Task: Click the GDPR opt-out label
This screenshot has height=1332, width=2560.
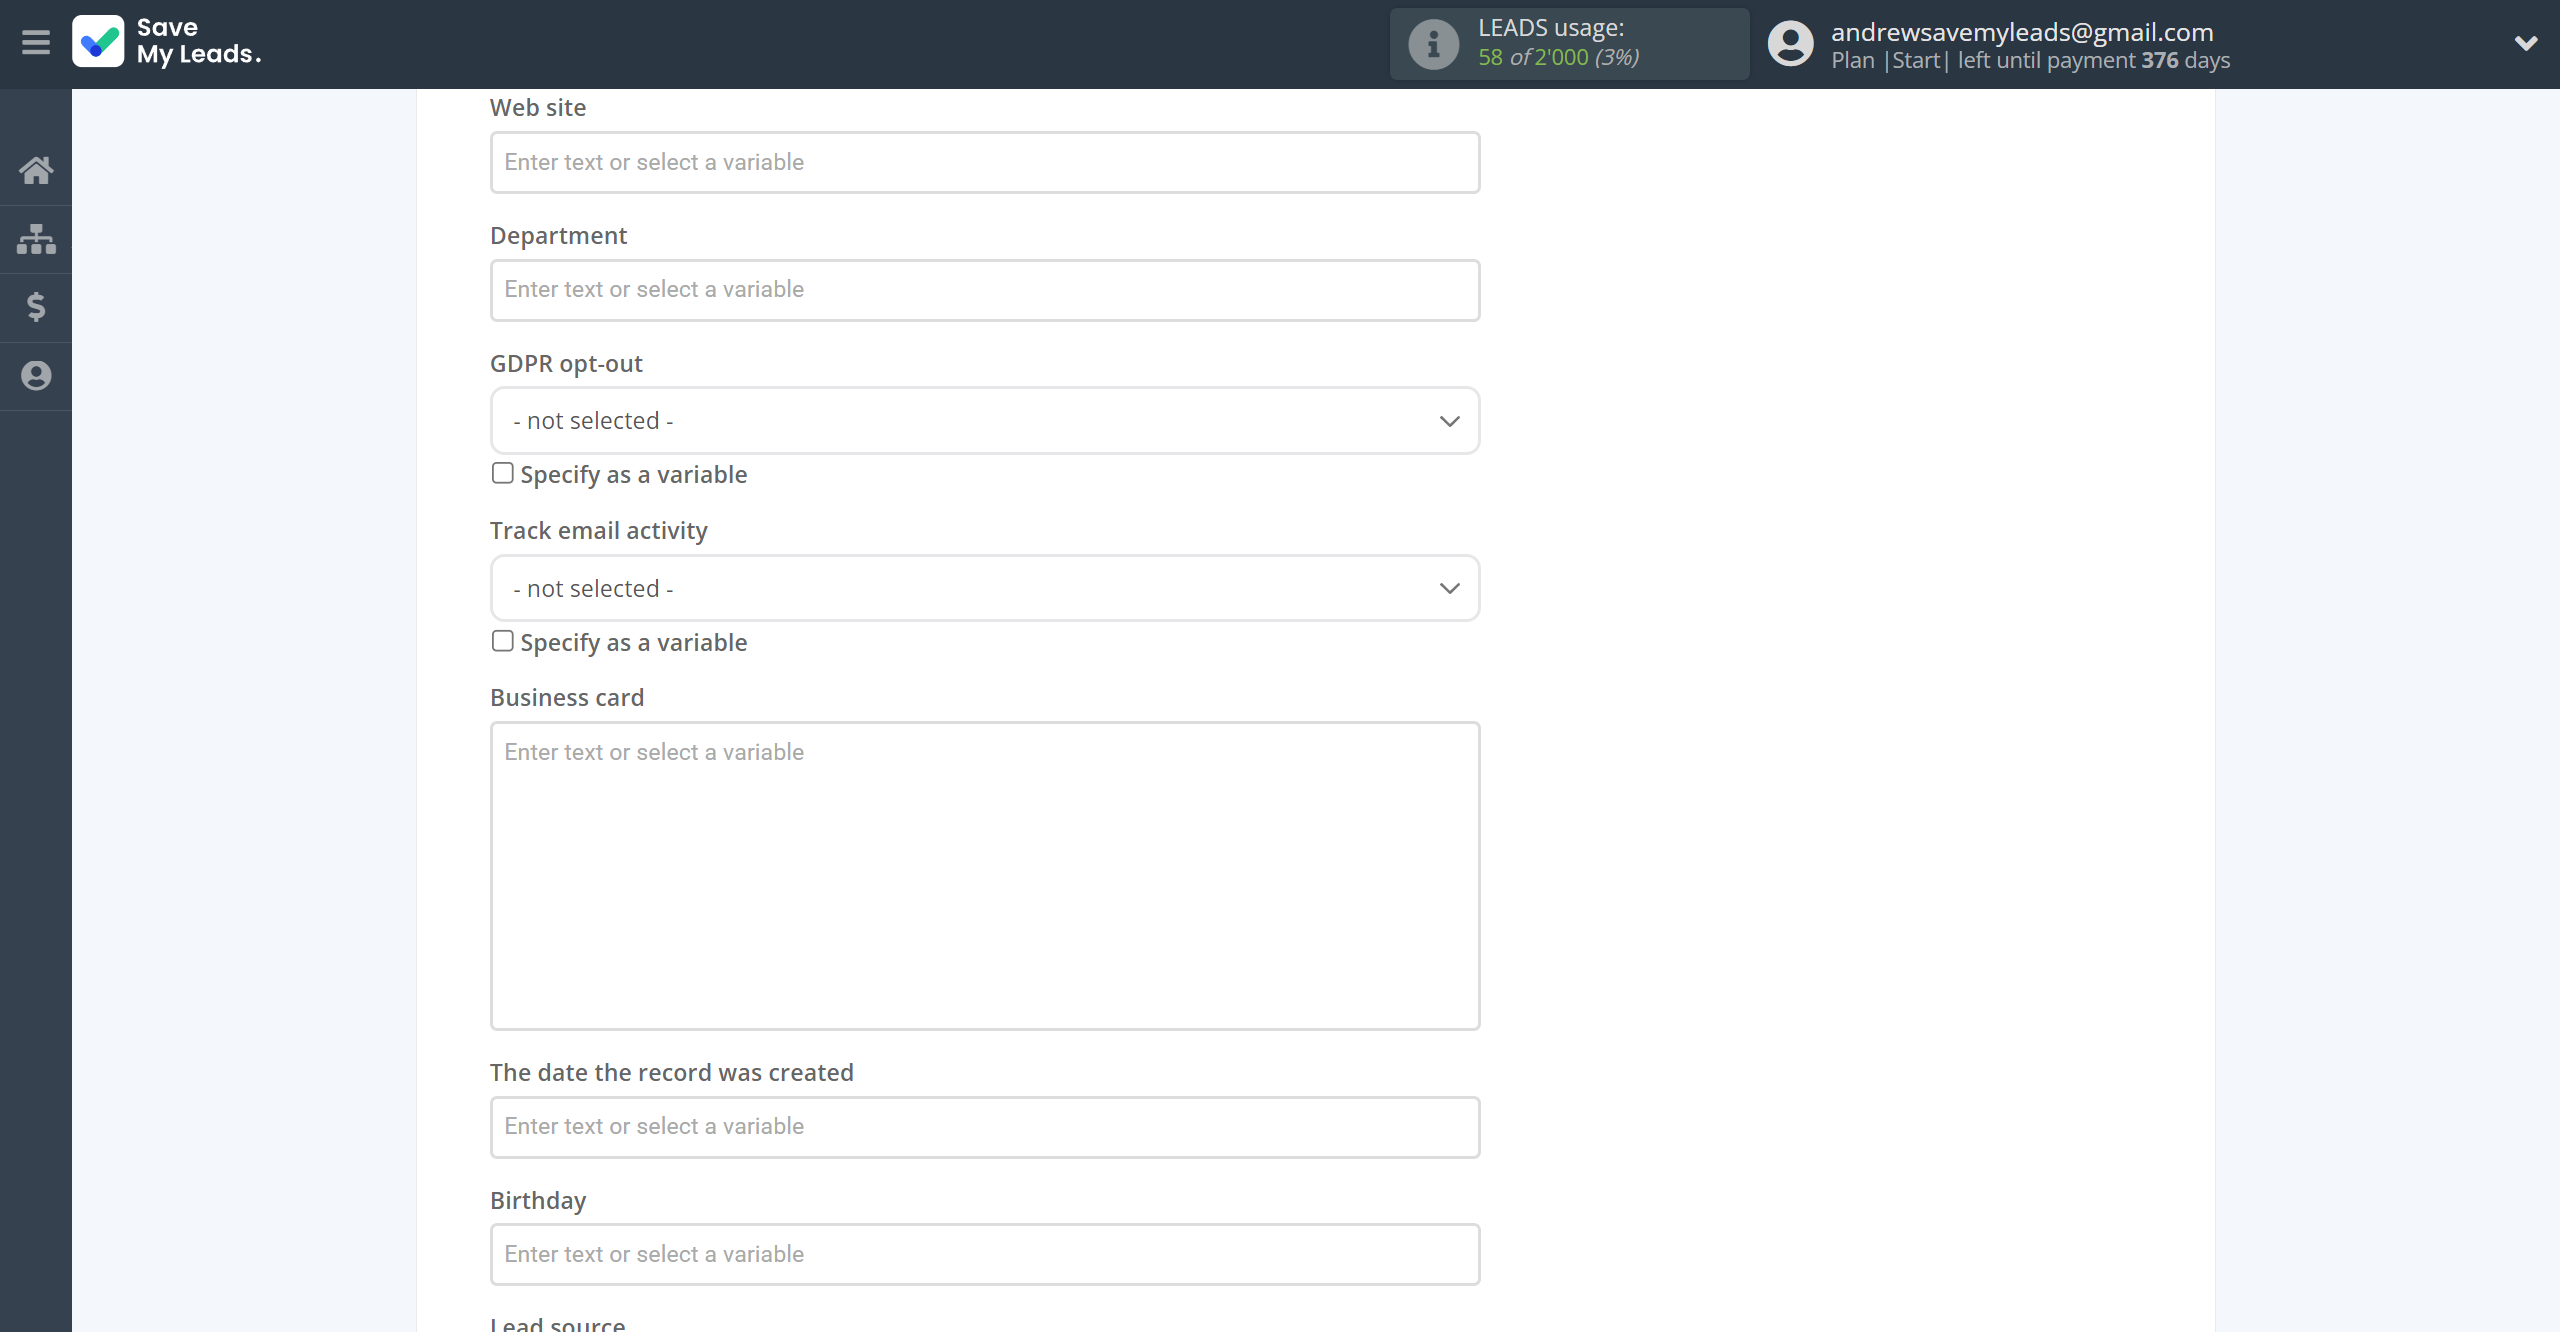Action: point(566,363)
